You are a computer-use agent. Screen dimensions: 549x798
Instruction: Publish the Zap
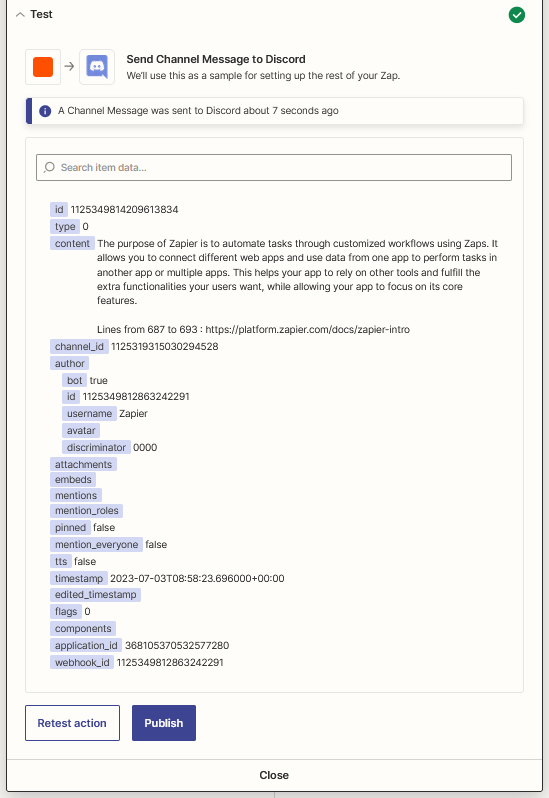(x=164, y=723)
